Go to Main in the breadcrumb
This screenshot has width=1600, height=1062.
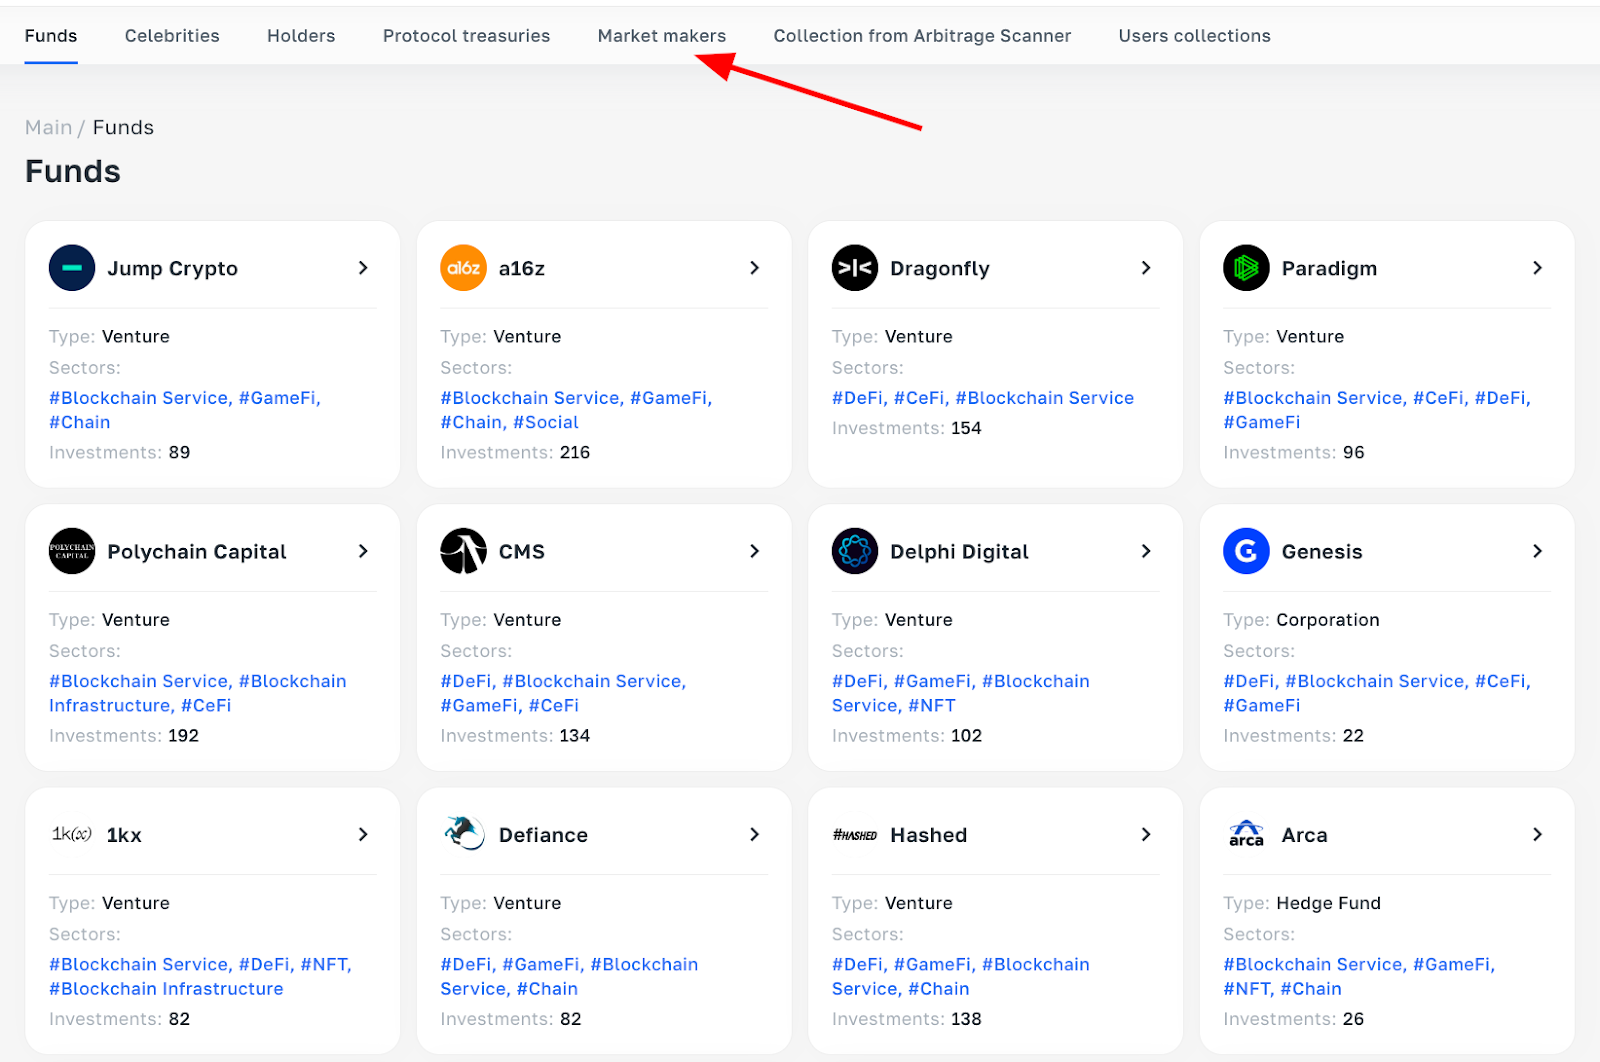[48, 127]
